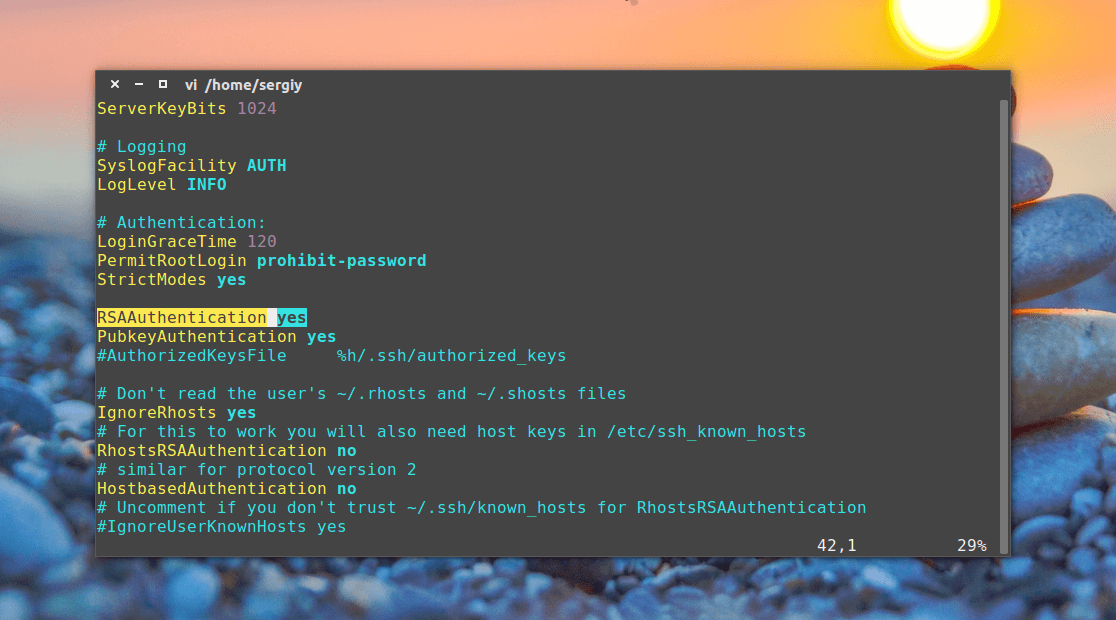The height and width of the screenshot is (620, 1116).
Task: Click the 'INFO' LogLevel value
Action: (x=206, y=184)
